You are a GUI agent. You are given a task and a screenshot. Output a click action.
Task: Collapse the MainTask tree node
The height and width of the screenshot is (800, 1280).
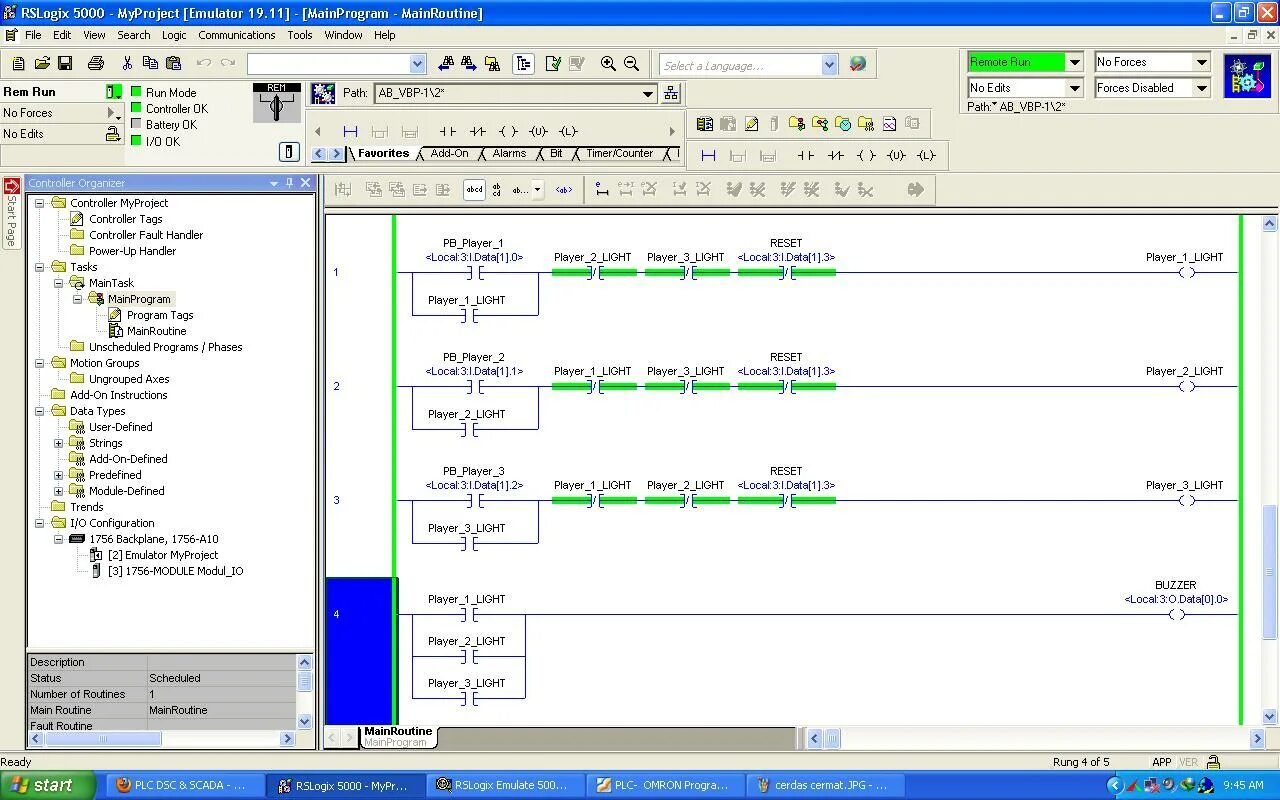(59, 283)
